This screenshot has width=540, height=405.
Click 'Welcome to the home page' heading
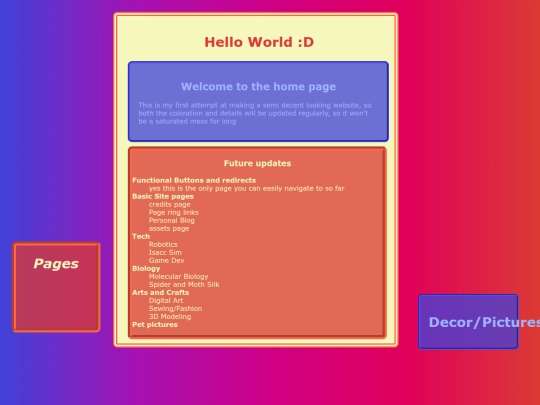(x=258, y=86)
